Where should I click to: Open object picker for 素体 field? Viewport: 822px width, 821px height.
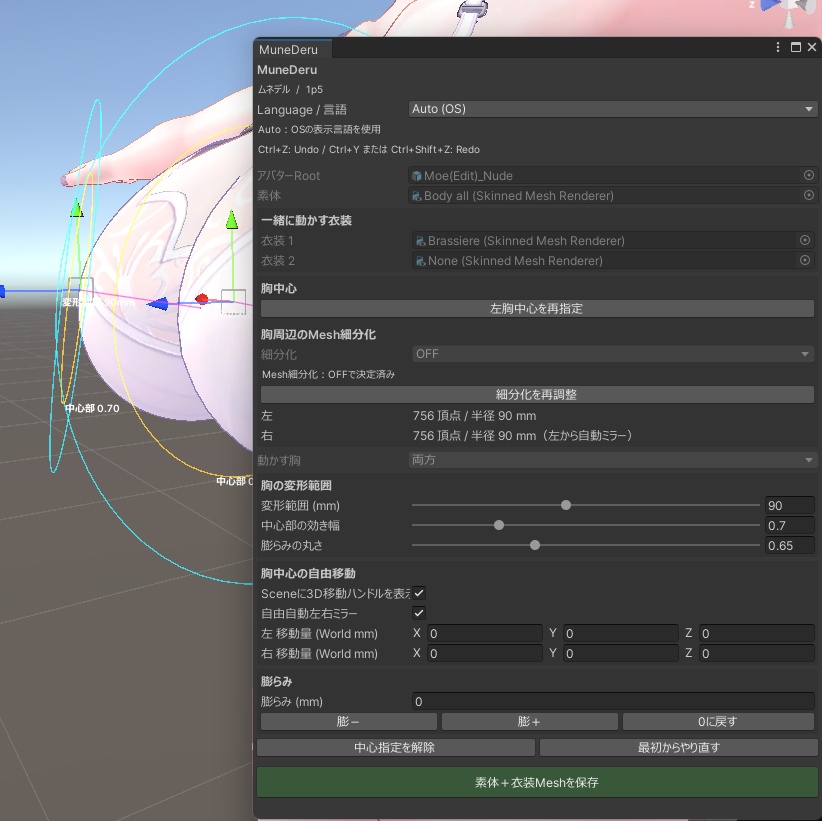point(809,195)
